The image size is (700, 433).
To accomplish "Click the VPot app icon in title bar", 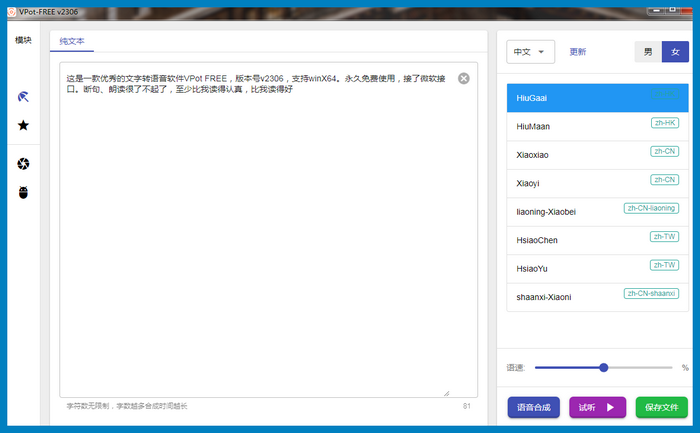I will [x=10, y=9].
